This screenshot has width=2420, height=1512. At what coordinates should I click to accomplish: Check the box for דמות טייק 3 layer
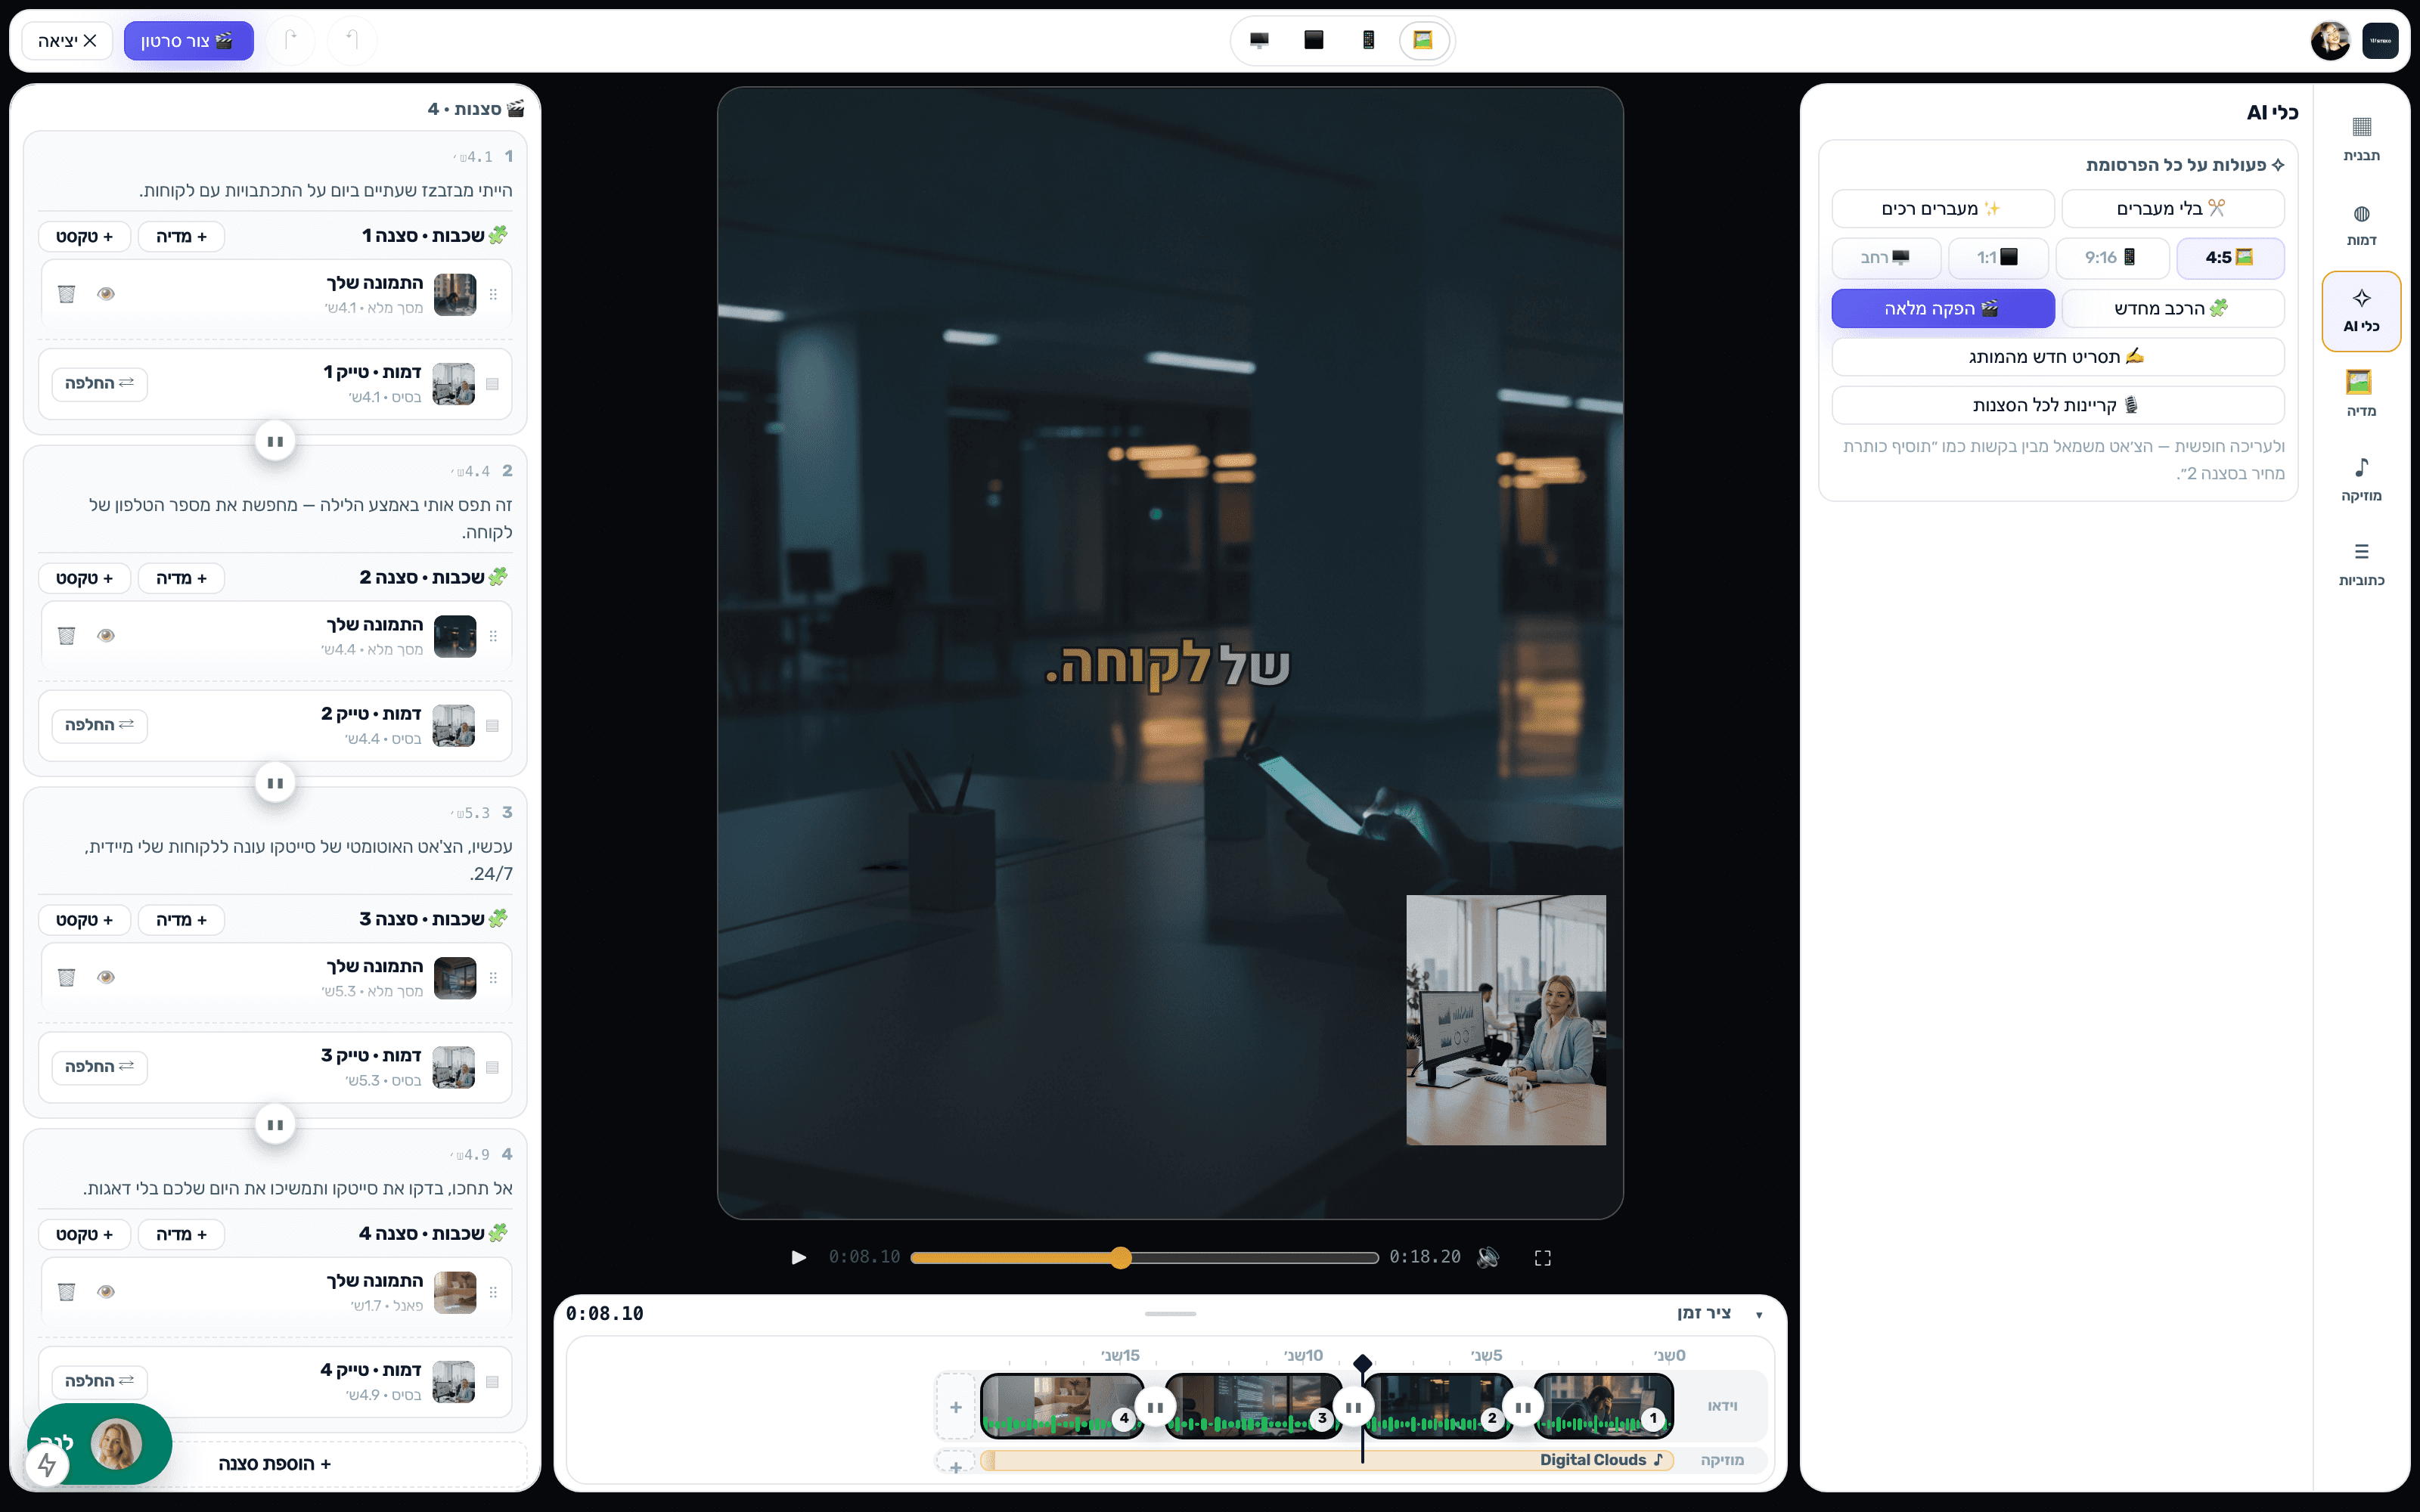coord(492,1067)
